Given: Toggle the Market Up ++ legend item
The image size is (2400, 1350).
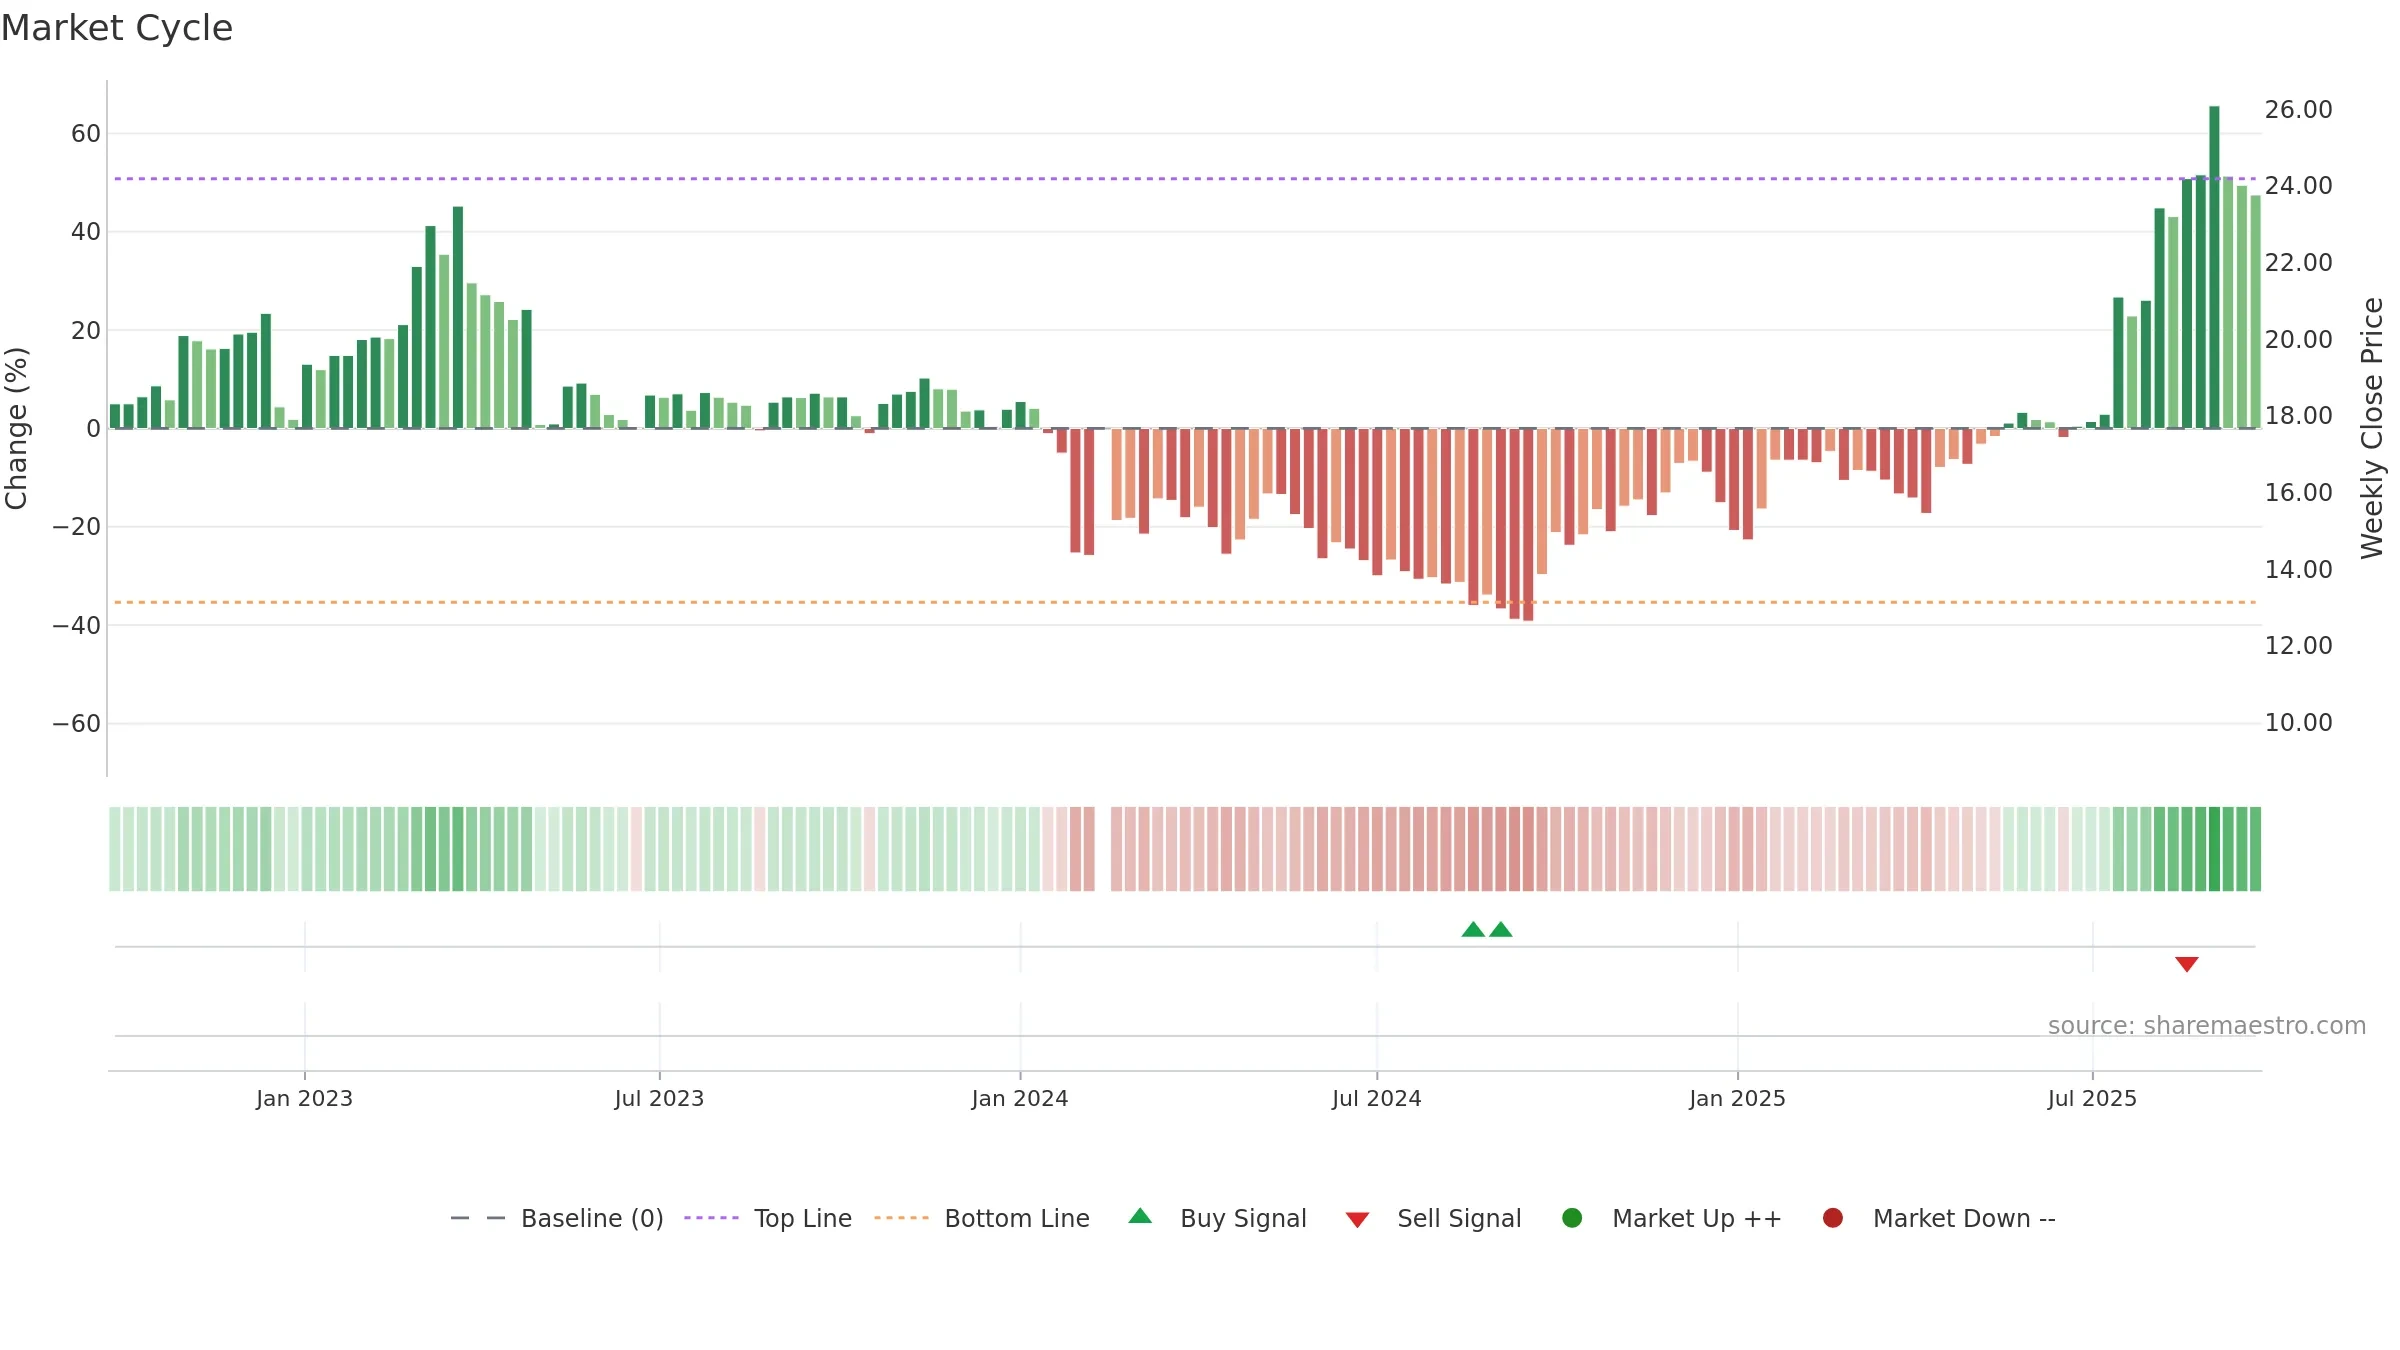Looking at the screenshot, I should [1672, 1218].
